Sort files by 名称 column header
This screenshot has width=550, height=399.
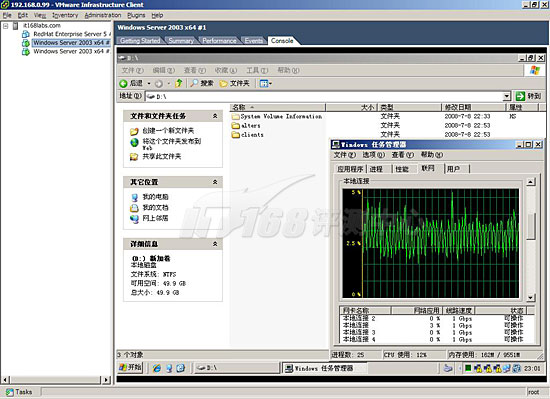[x=277, y=107]
